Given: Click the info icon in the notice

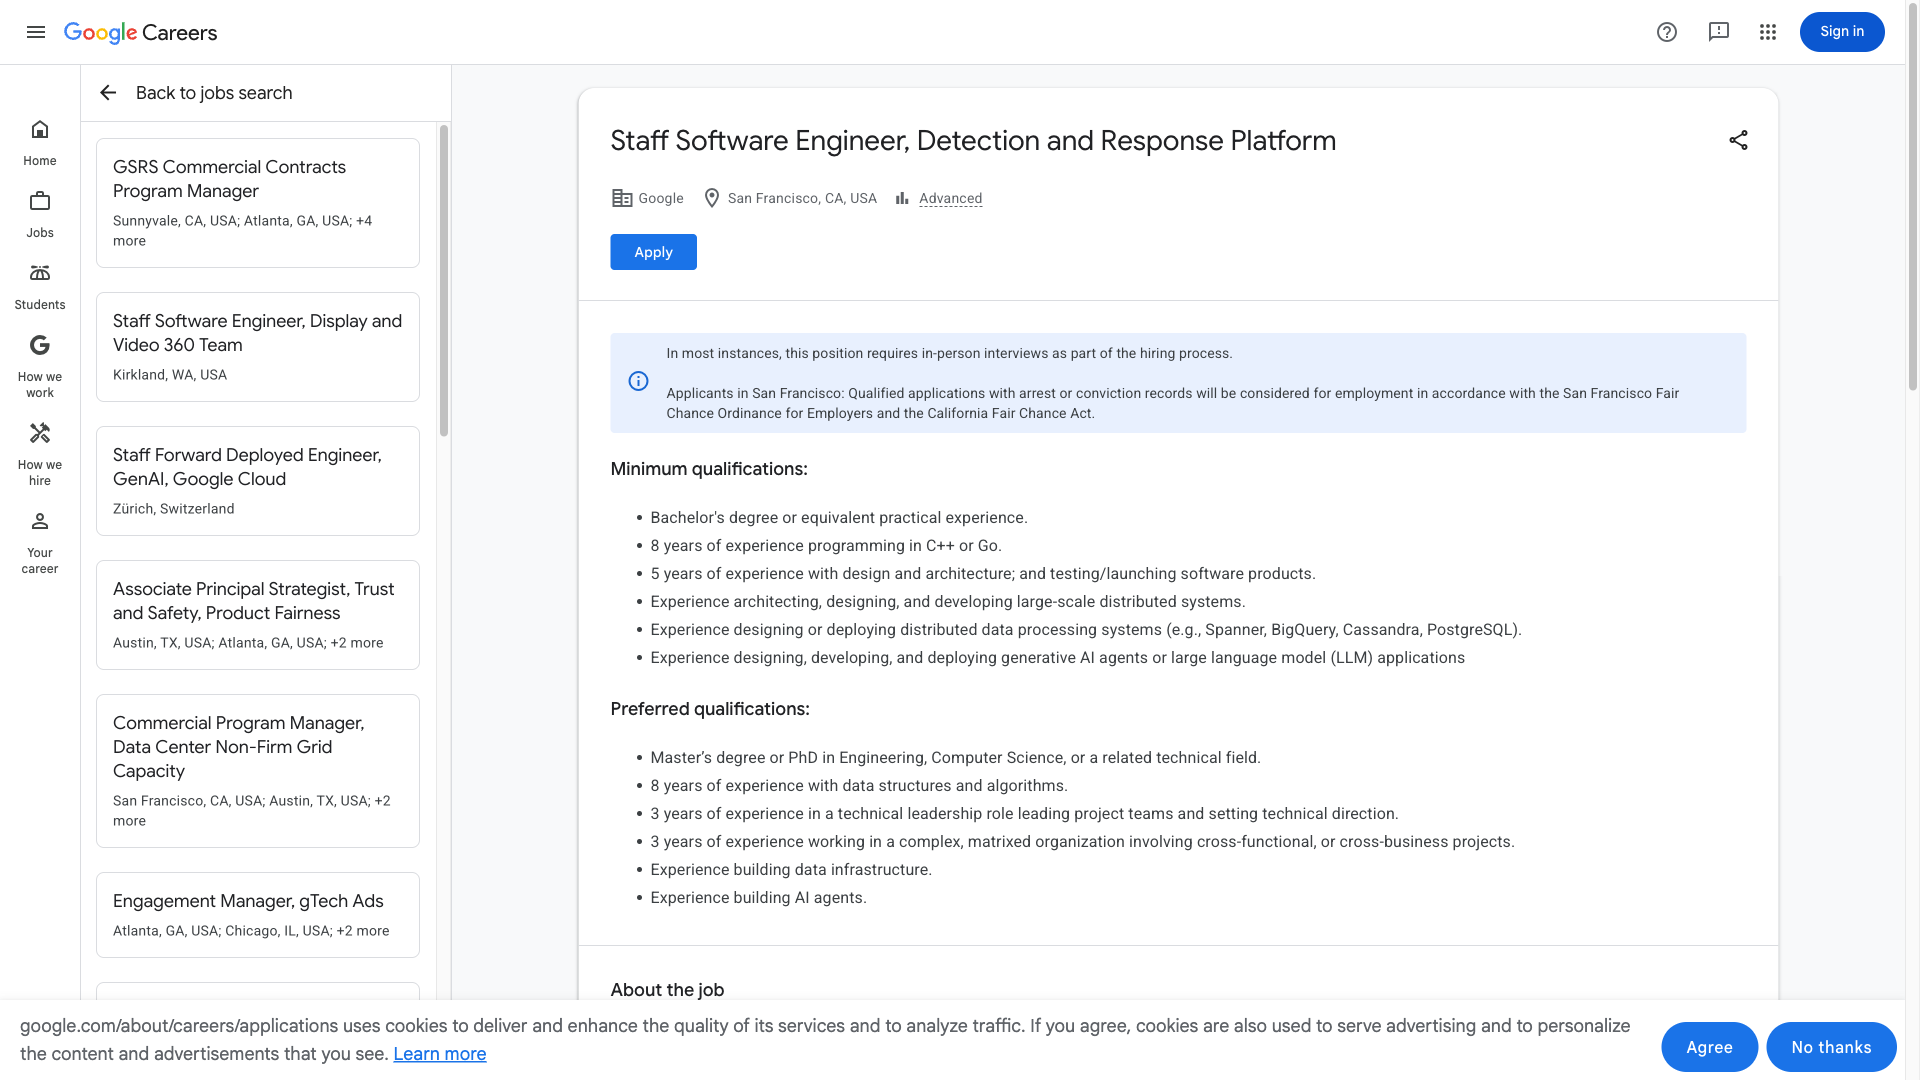Looking at the screenshot, I should tap(638, 381).
